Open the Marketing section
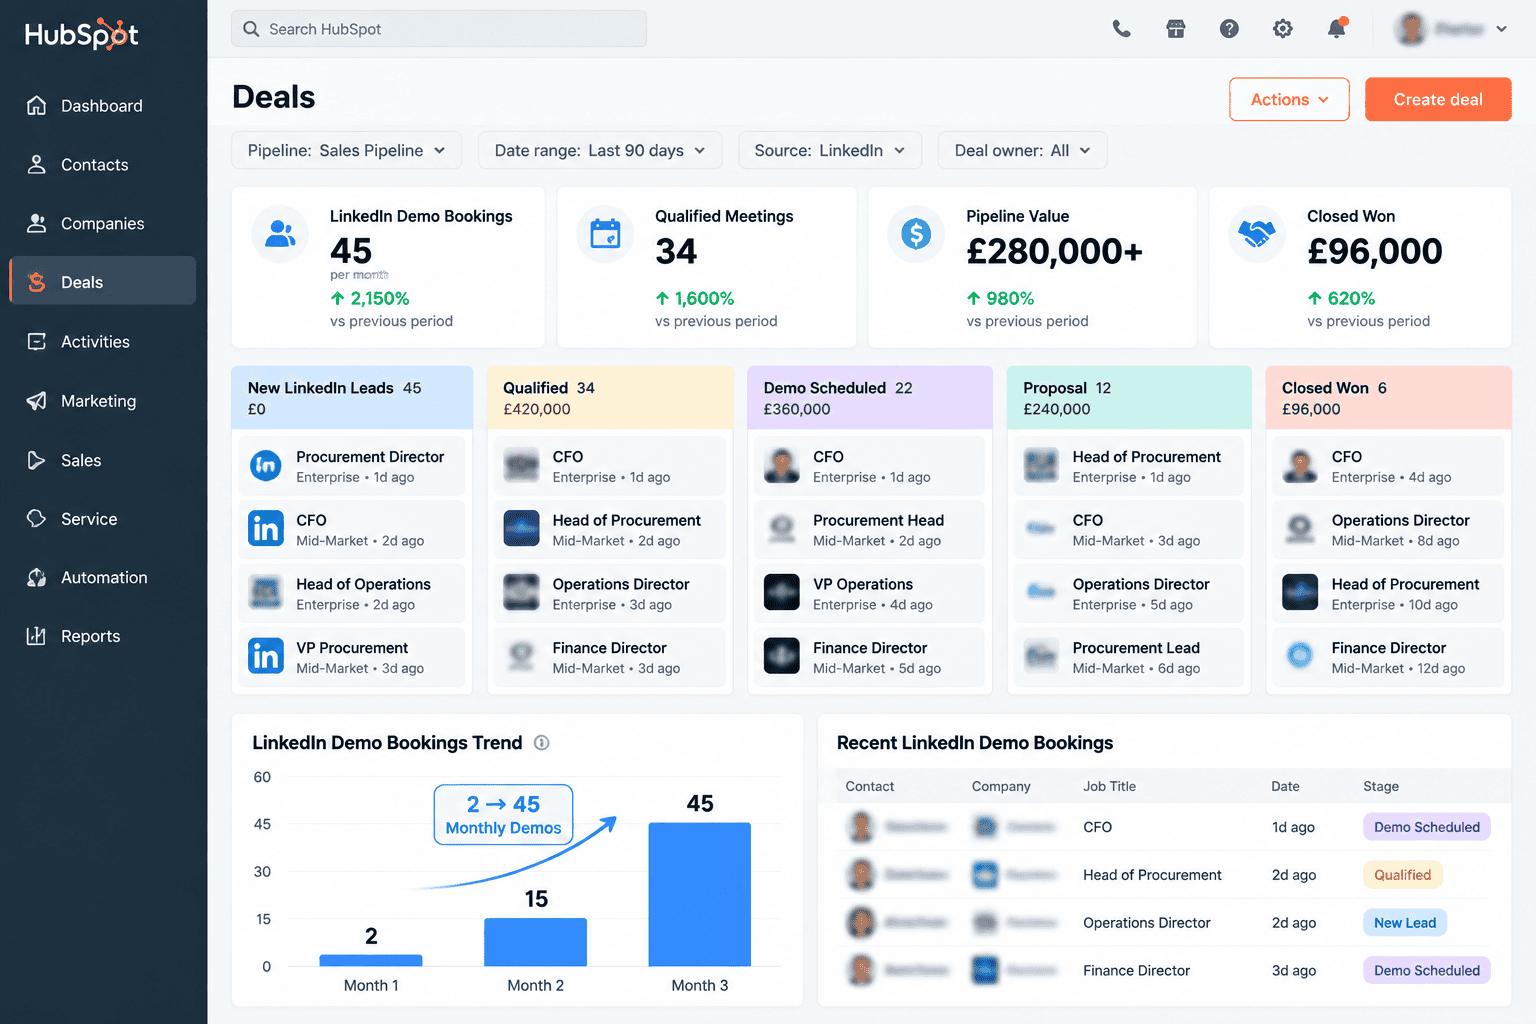 tap(102, 401)
